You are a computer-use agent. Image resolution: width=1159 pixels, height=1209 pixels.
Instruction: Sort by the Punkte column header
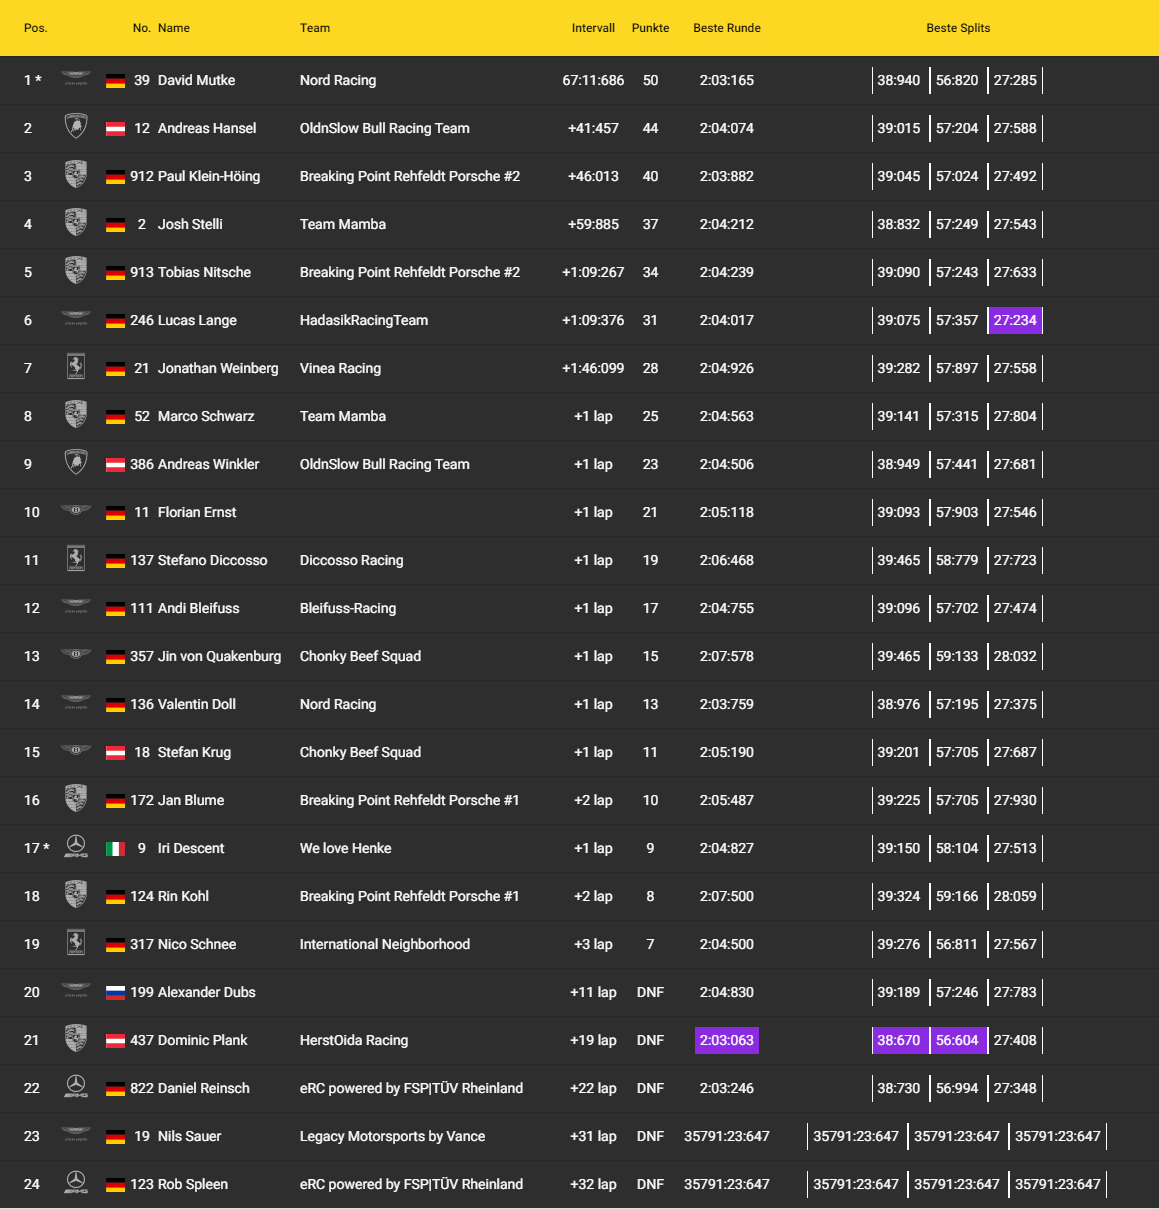(x=650, y=28)
